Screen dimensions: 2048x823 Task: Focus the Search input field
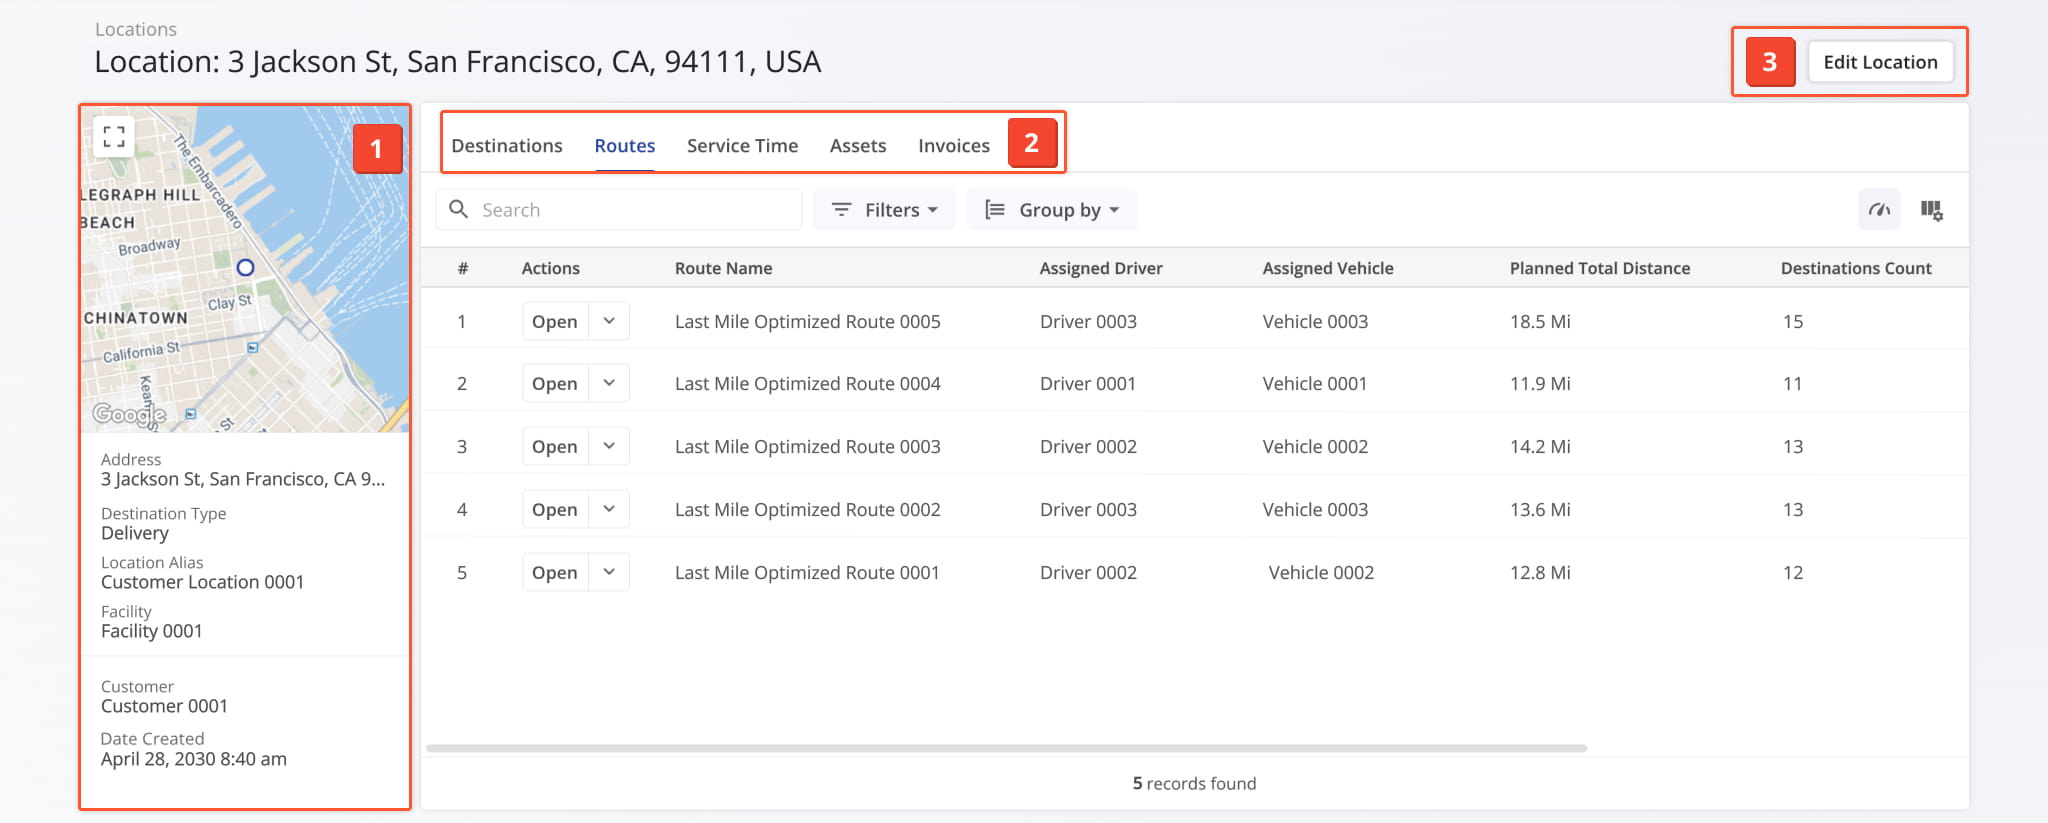point(619,210)
